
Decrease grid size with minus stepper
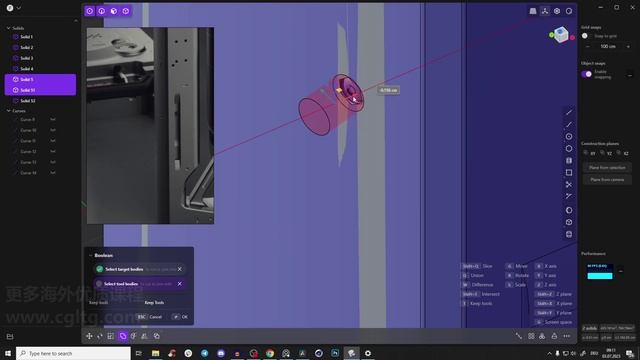pyautogui.click(x=588, y=47)
